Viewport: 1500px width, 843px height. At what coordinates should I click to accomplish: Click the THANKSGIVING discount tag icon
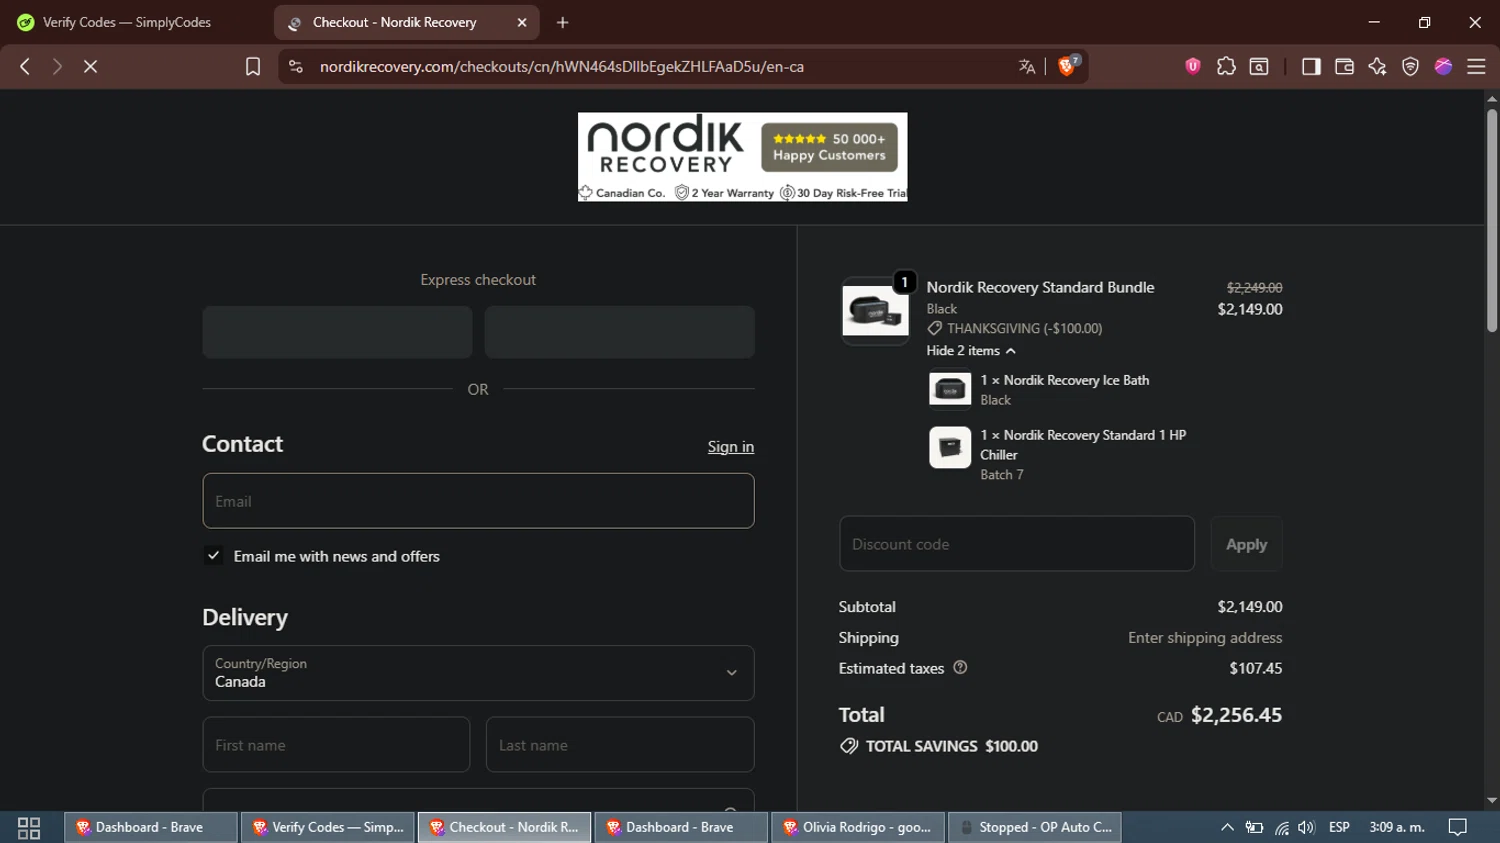click(x=935, y=328)
